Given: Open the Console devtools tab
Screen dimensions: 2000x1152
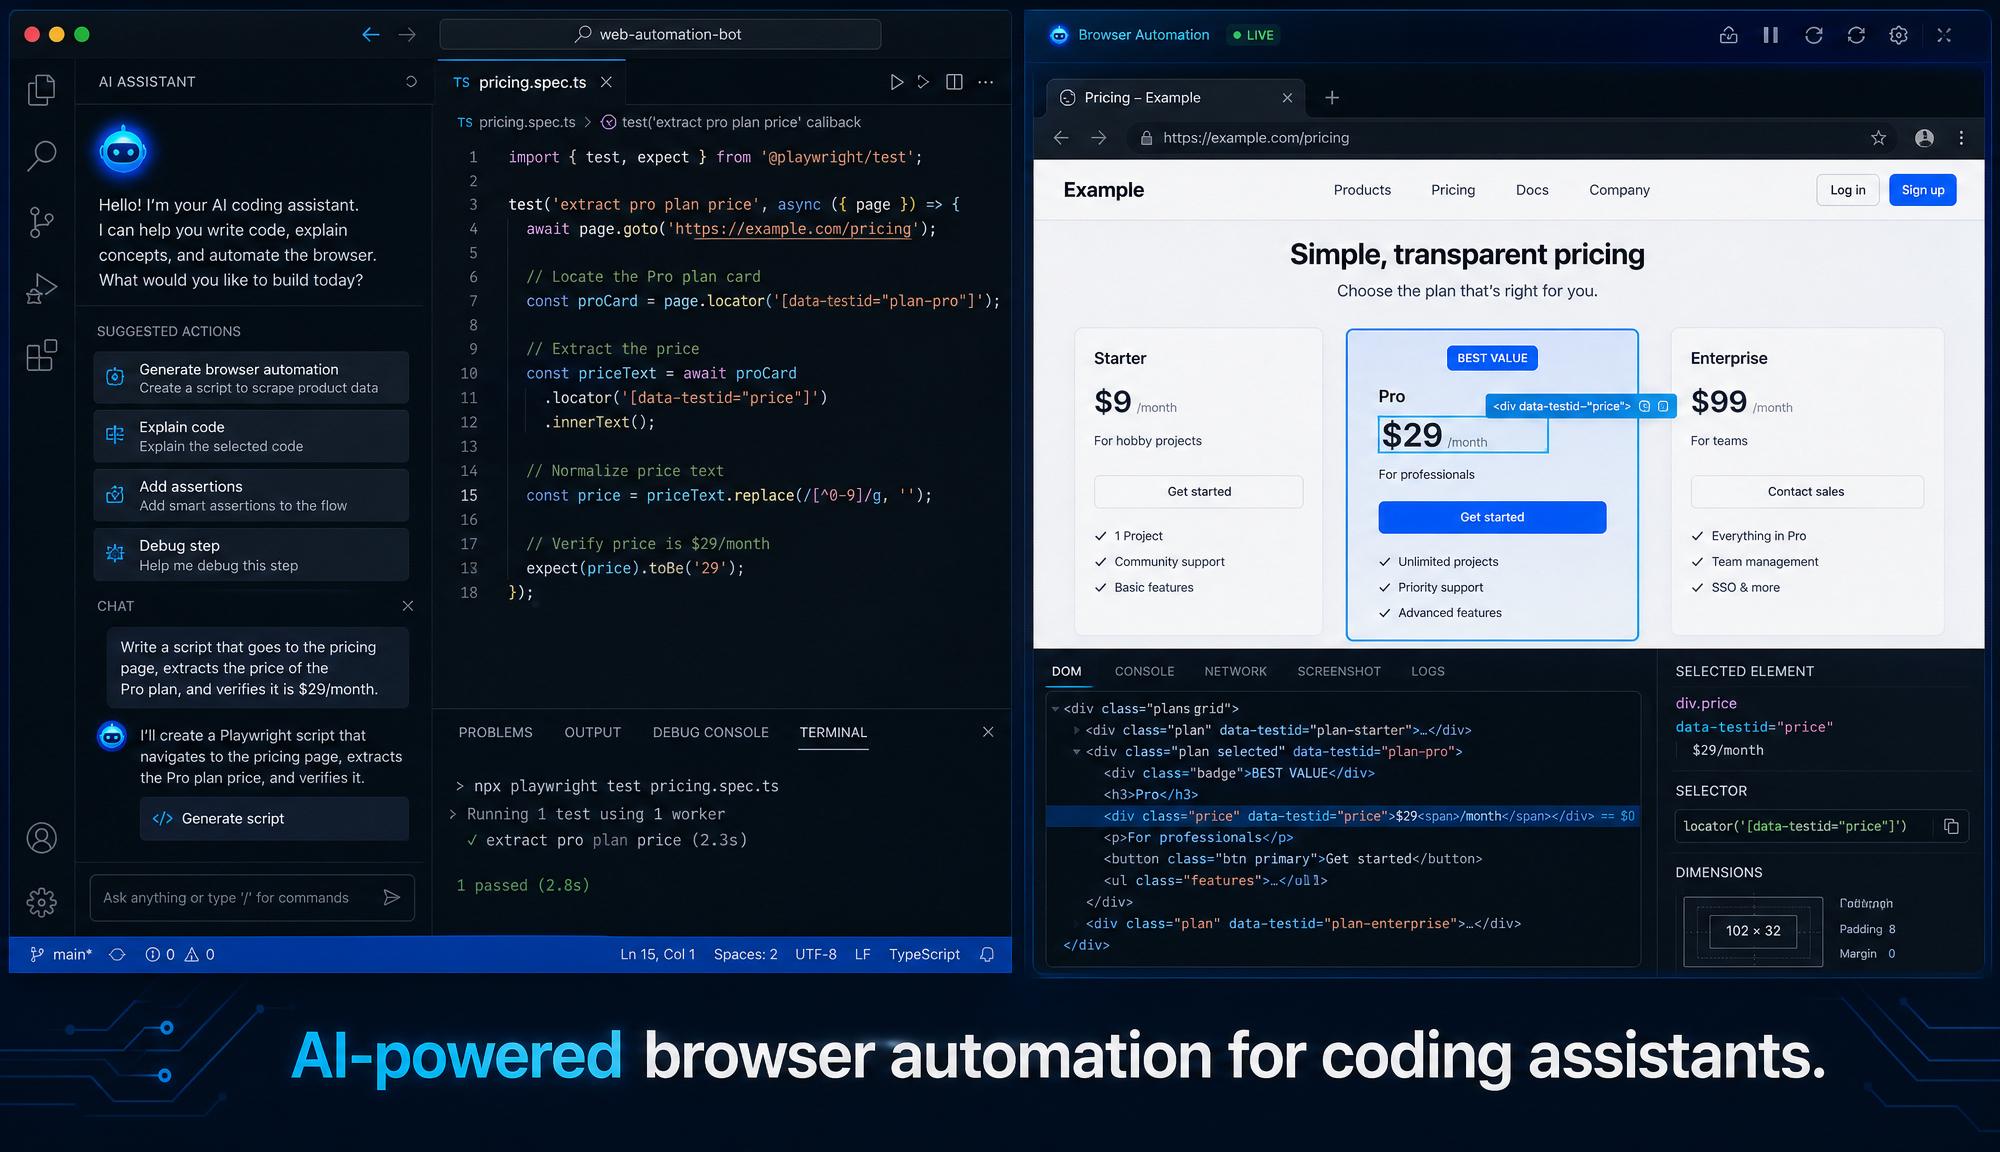Looking at the screenshot, I should click(x=1144, y=671).
